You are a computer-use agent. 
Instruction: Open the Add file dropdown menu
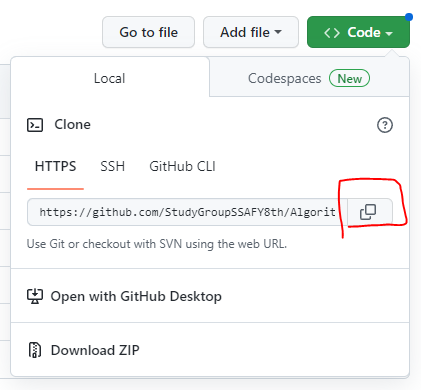(x=251, y=32)
